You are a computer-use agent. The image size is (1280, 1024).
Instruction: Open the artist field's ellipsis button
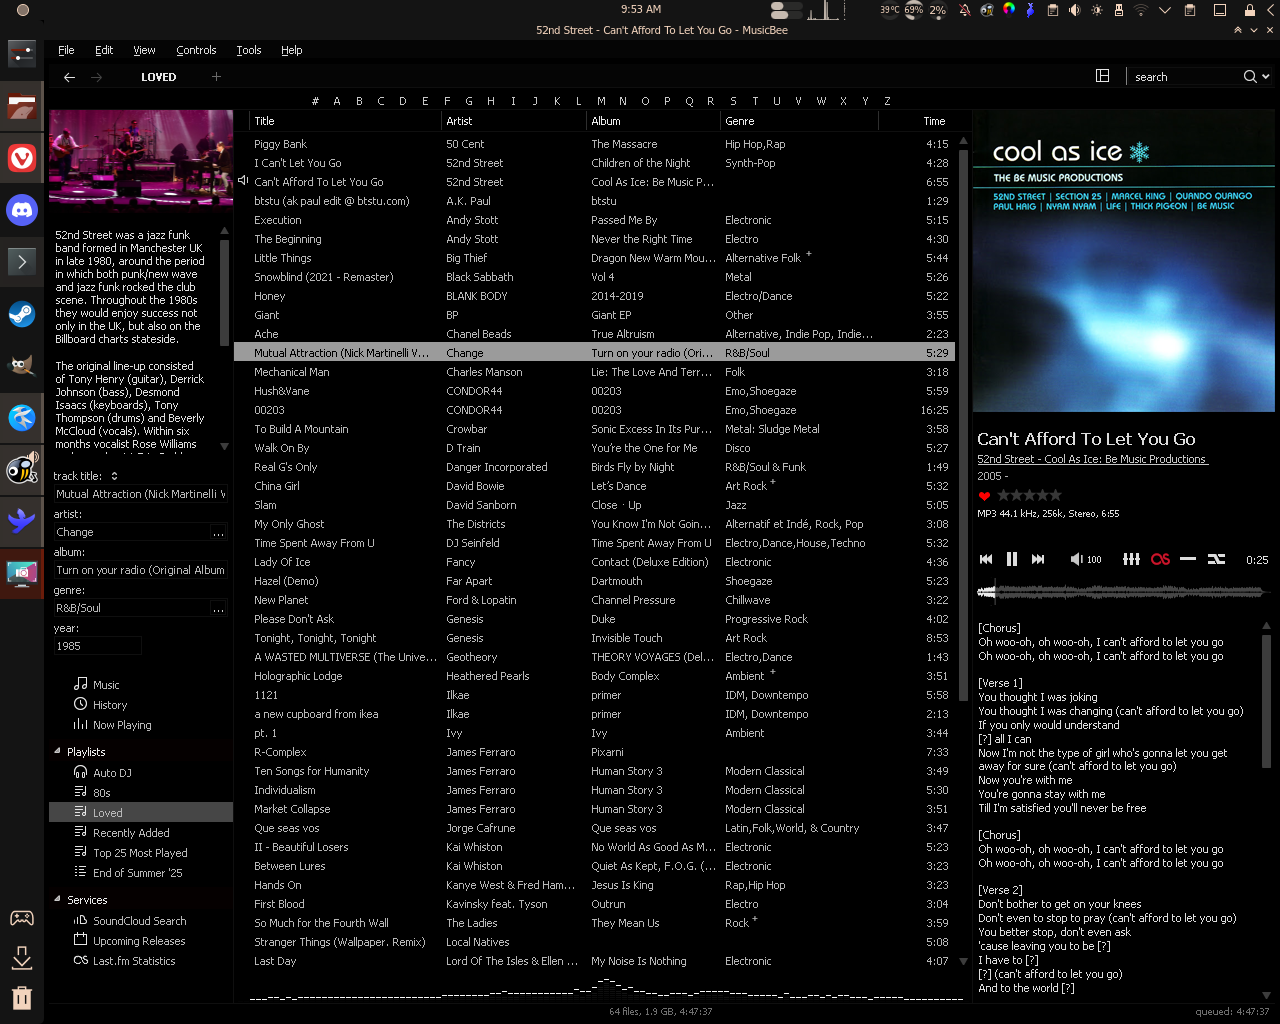coord(218,532)
